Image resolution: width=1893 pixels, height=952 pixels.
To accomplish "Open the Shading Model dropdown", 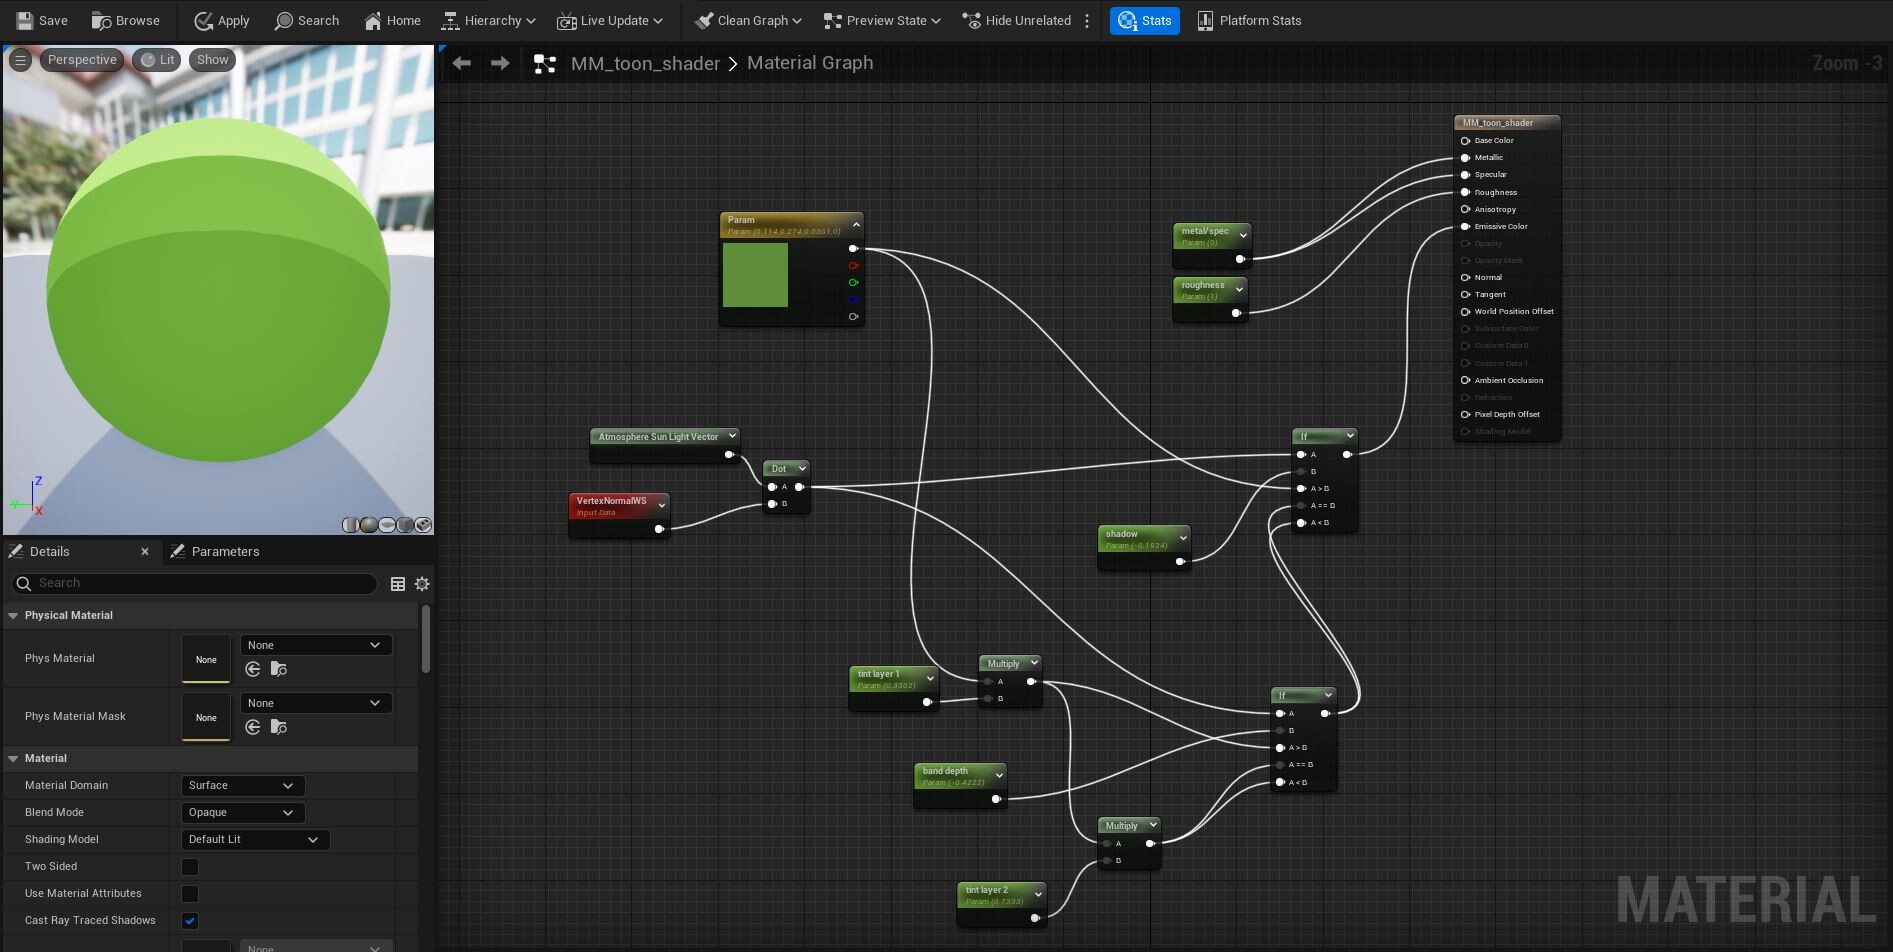I will (x=255, y=840).
